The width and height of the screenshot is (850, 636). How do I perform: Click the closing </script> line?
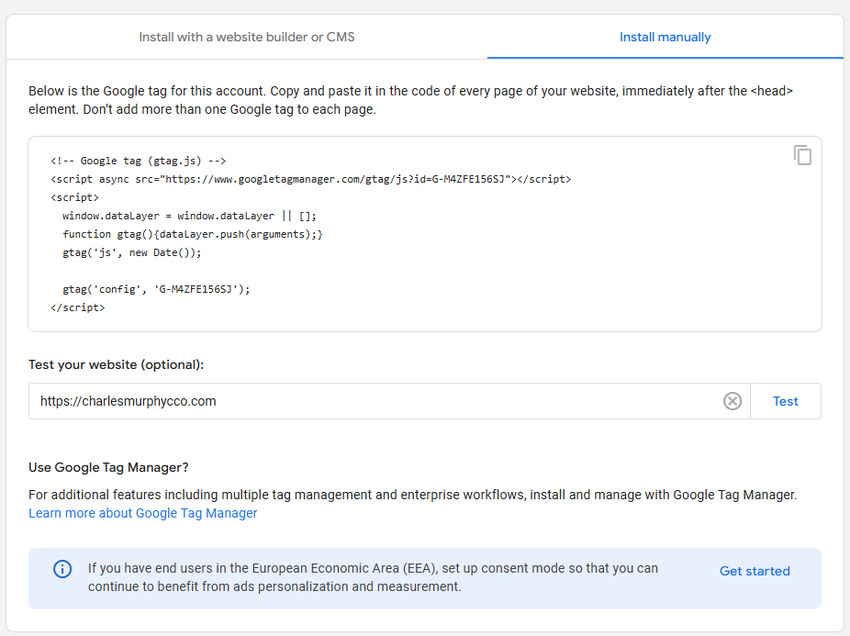(78, 307)
